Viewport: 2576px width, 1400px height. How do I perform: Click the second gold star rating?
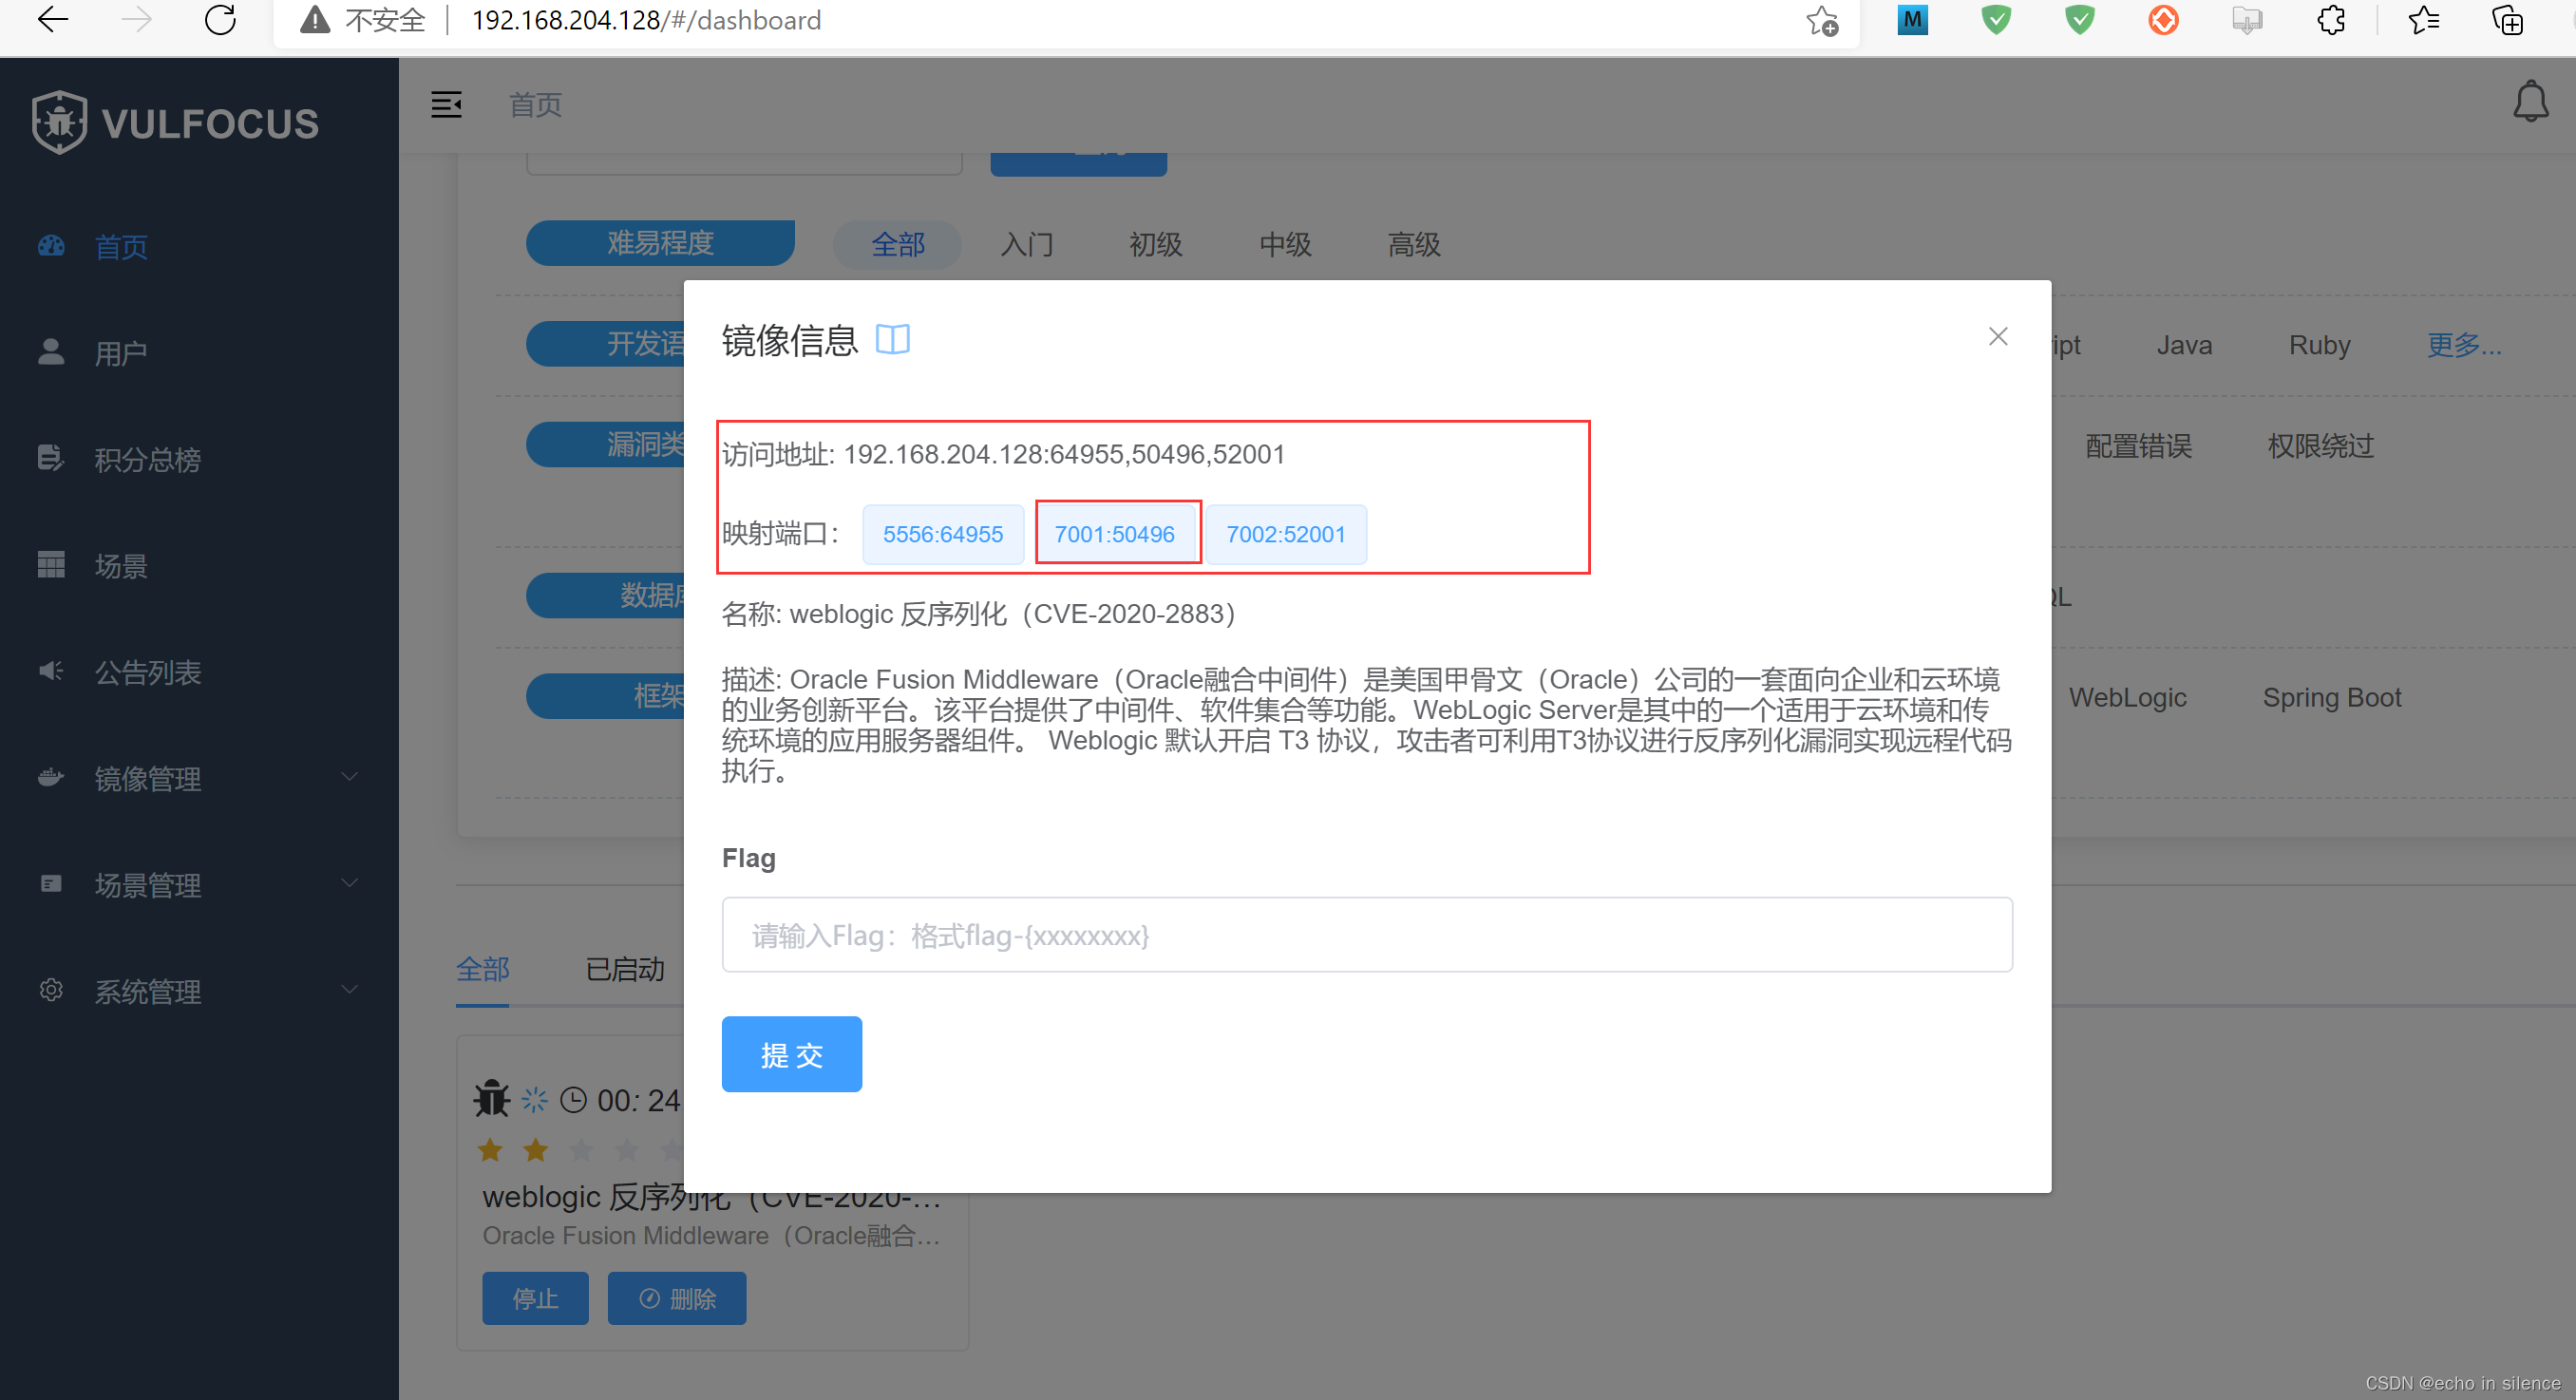click(535, 1150)
